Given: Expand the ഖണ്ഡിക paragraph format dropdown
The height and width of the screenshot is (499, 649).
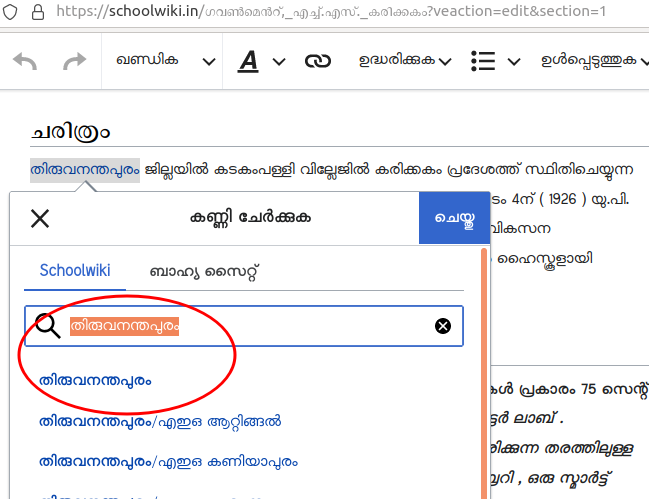Looking at the screenshot, I should click(x=165, y=62).
